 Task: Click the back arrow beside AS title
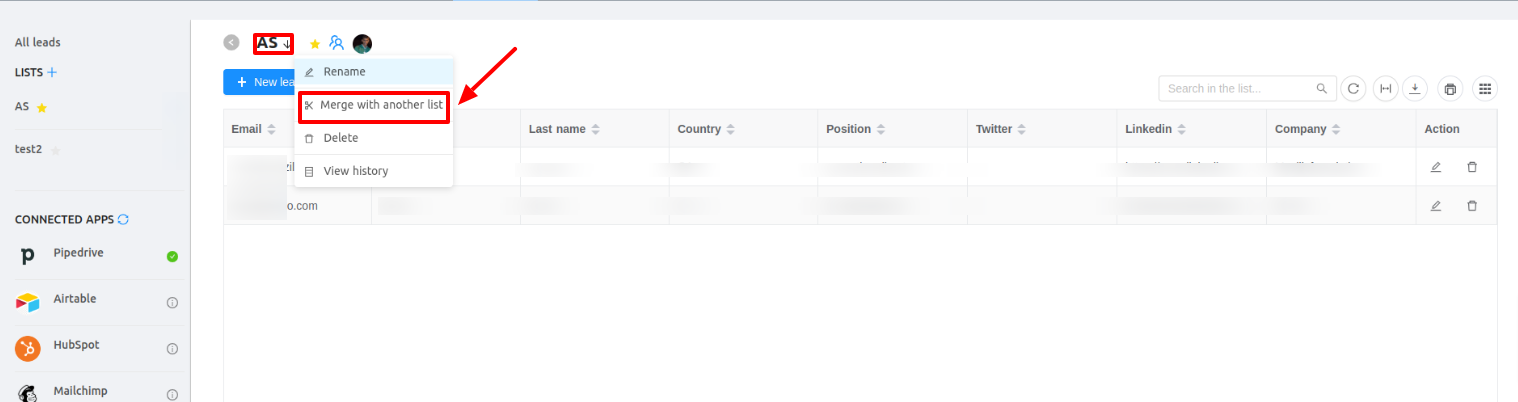231,43
